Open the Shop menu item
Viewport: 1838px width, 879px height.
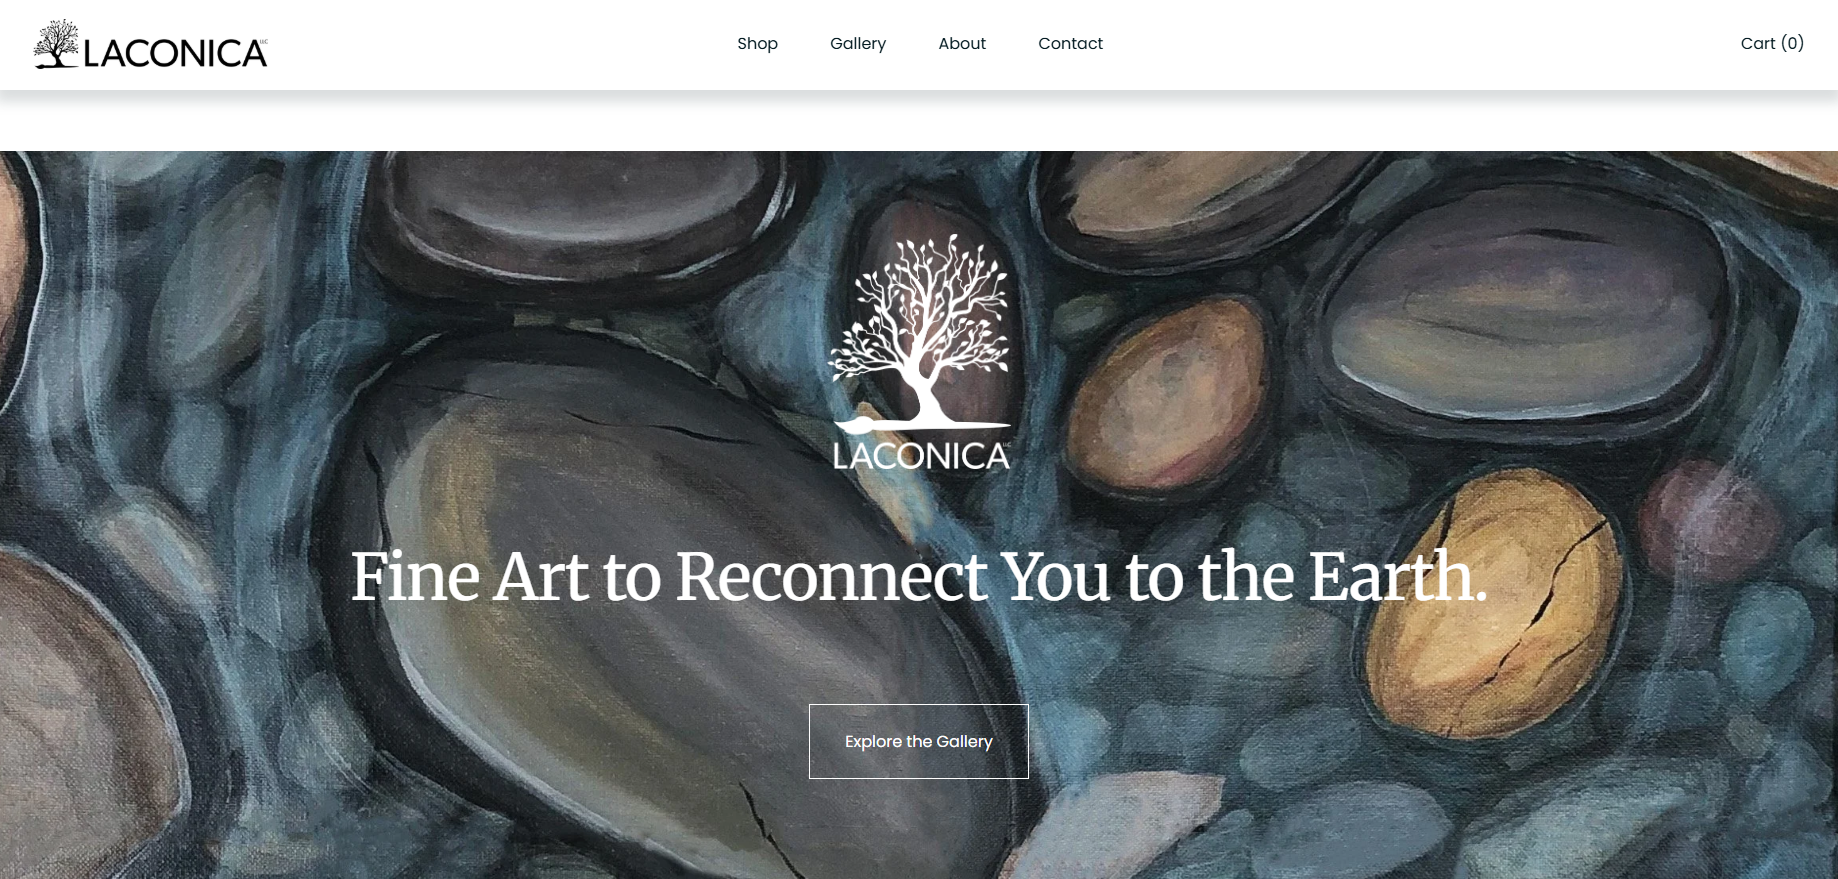(757, 43)
